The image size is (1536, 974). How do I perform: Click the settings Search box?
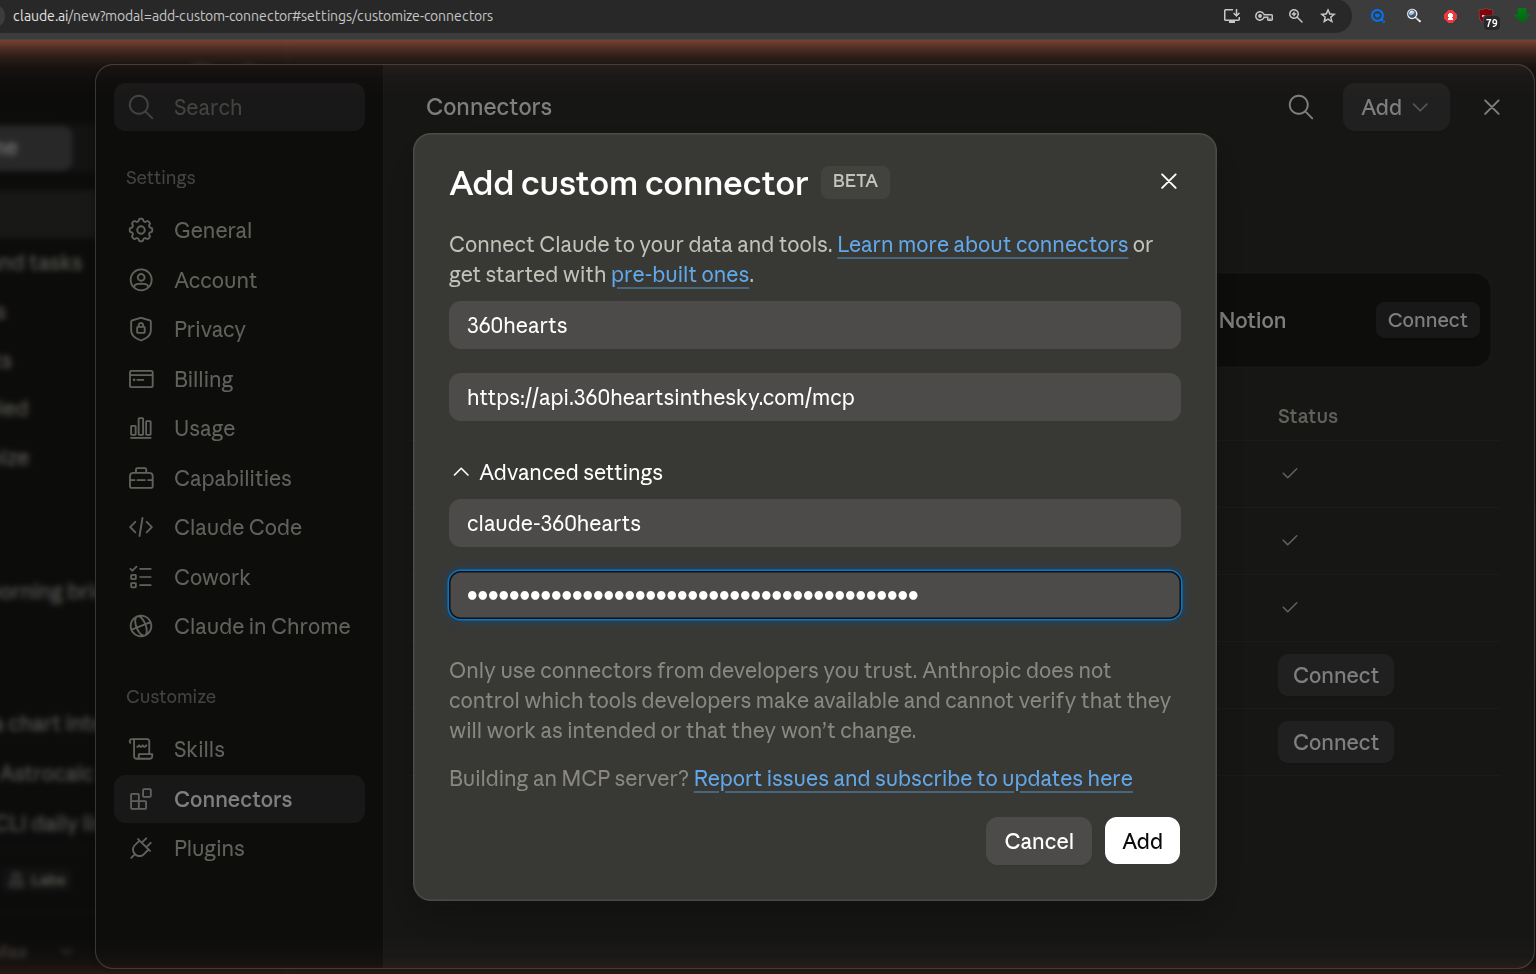tap(239, 107)
